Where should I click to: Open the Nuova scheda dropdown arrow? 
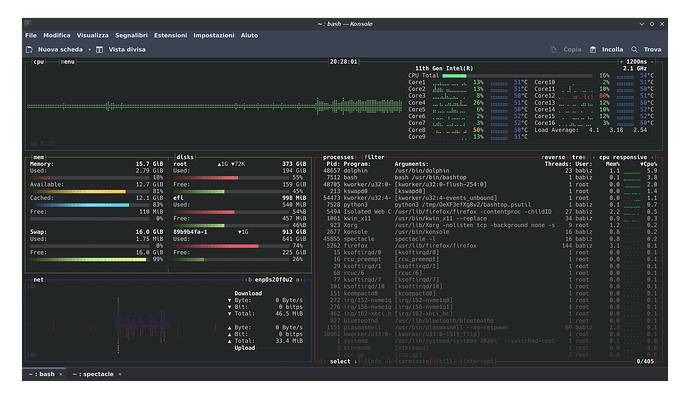pyautogui.click(x=88, y=49)
